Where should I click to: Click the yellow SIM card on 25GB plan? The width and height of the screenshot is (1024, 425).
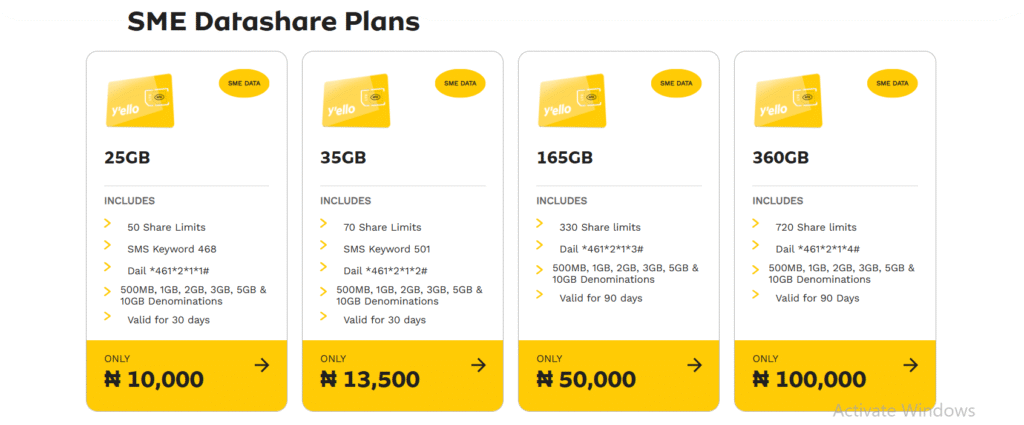pyautogui.click(x=140, y=101)
